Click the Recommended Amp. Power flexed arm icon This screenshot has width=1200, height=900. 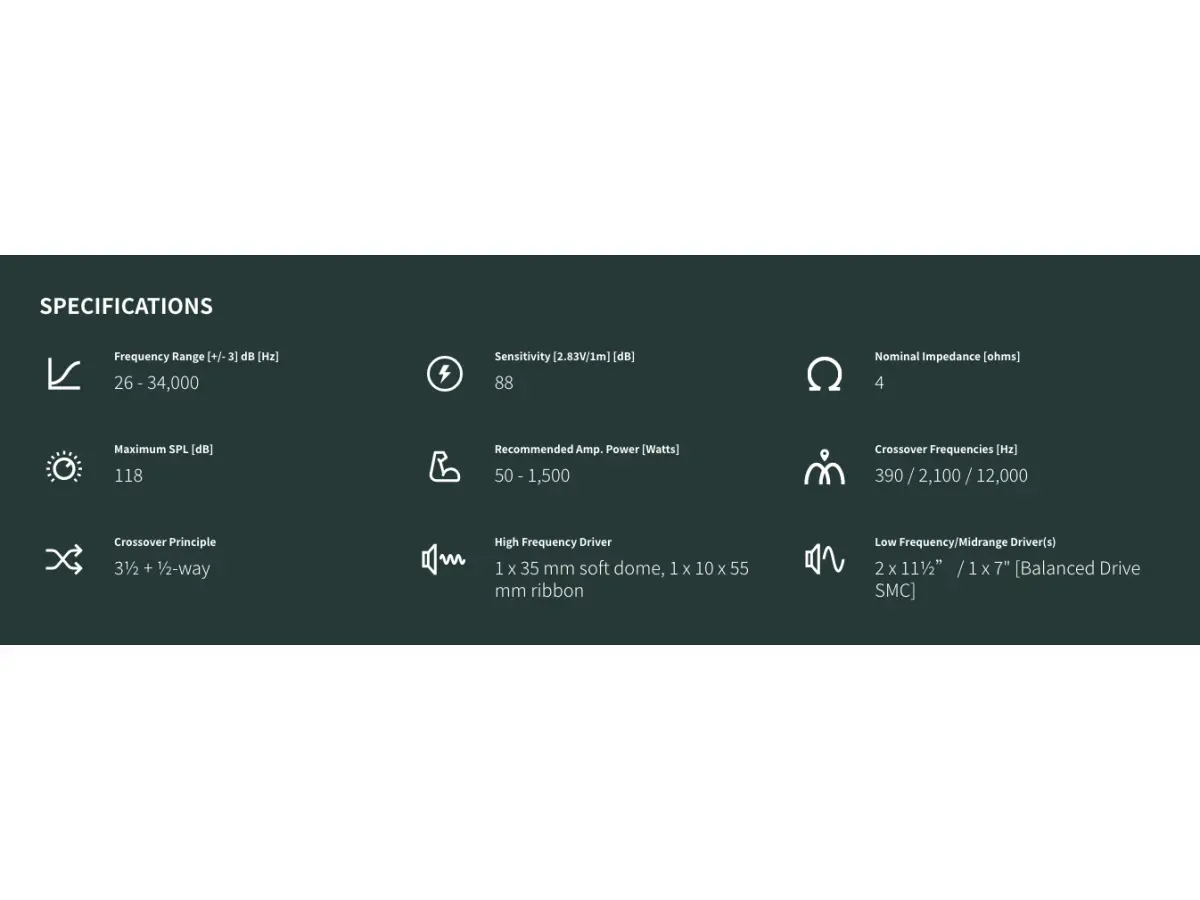point(444,467)
